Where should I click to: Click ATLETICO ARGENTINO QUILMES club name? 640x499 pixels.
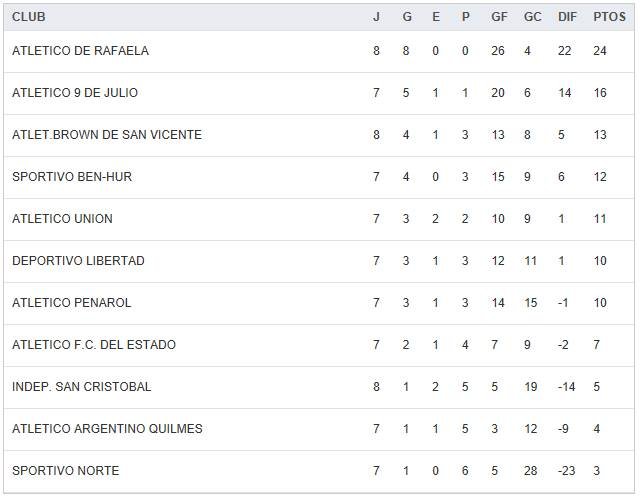pos(107,429)
